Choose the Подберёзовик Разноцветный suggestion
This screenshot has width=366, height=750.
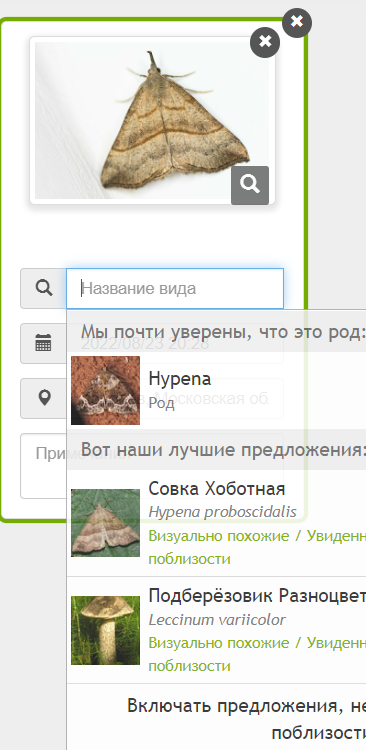[x=216, y=630]
